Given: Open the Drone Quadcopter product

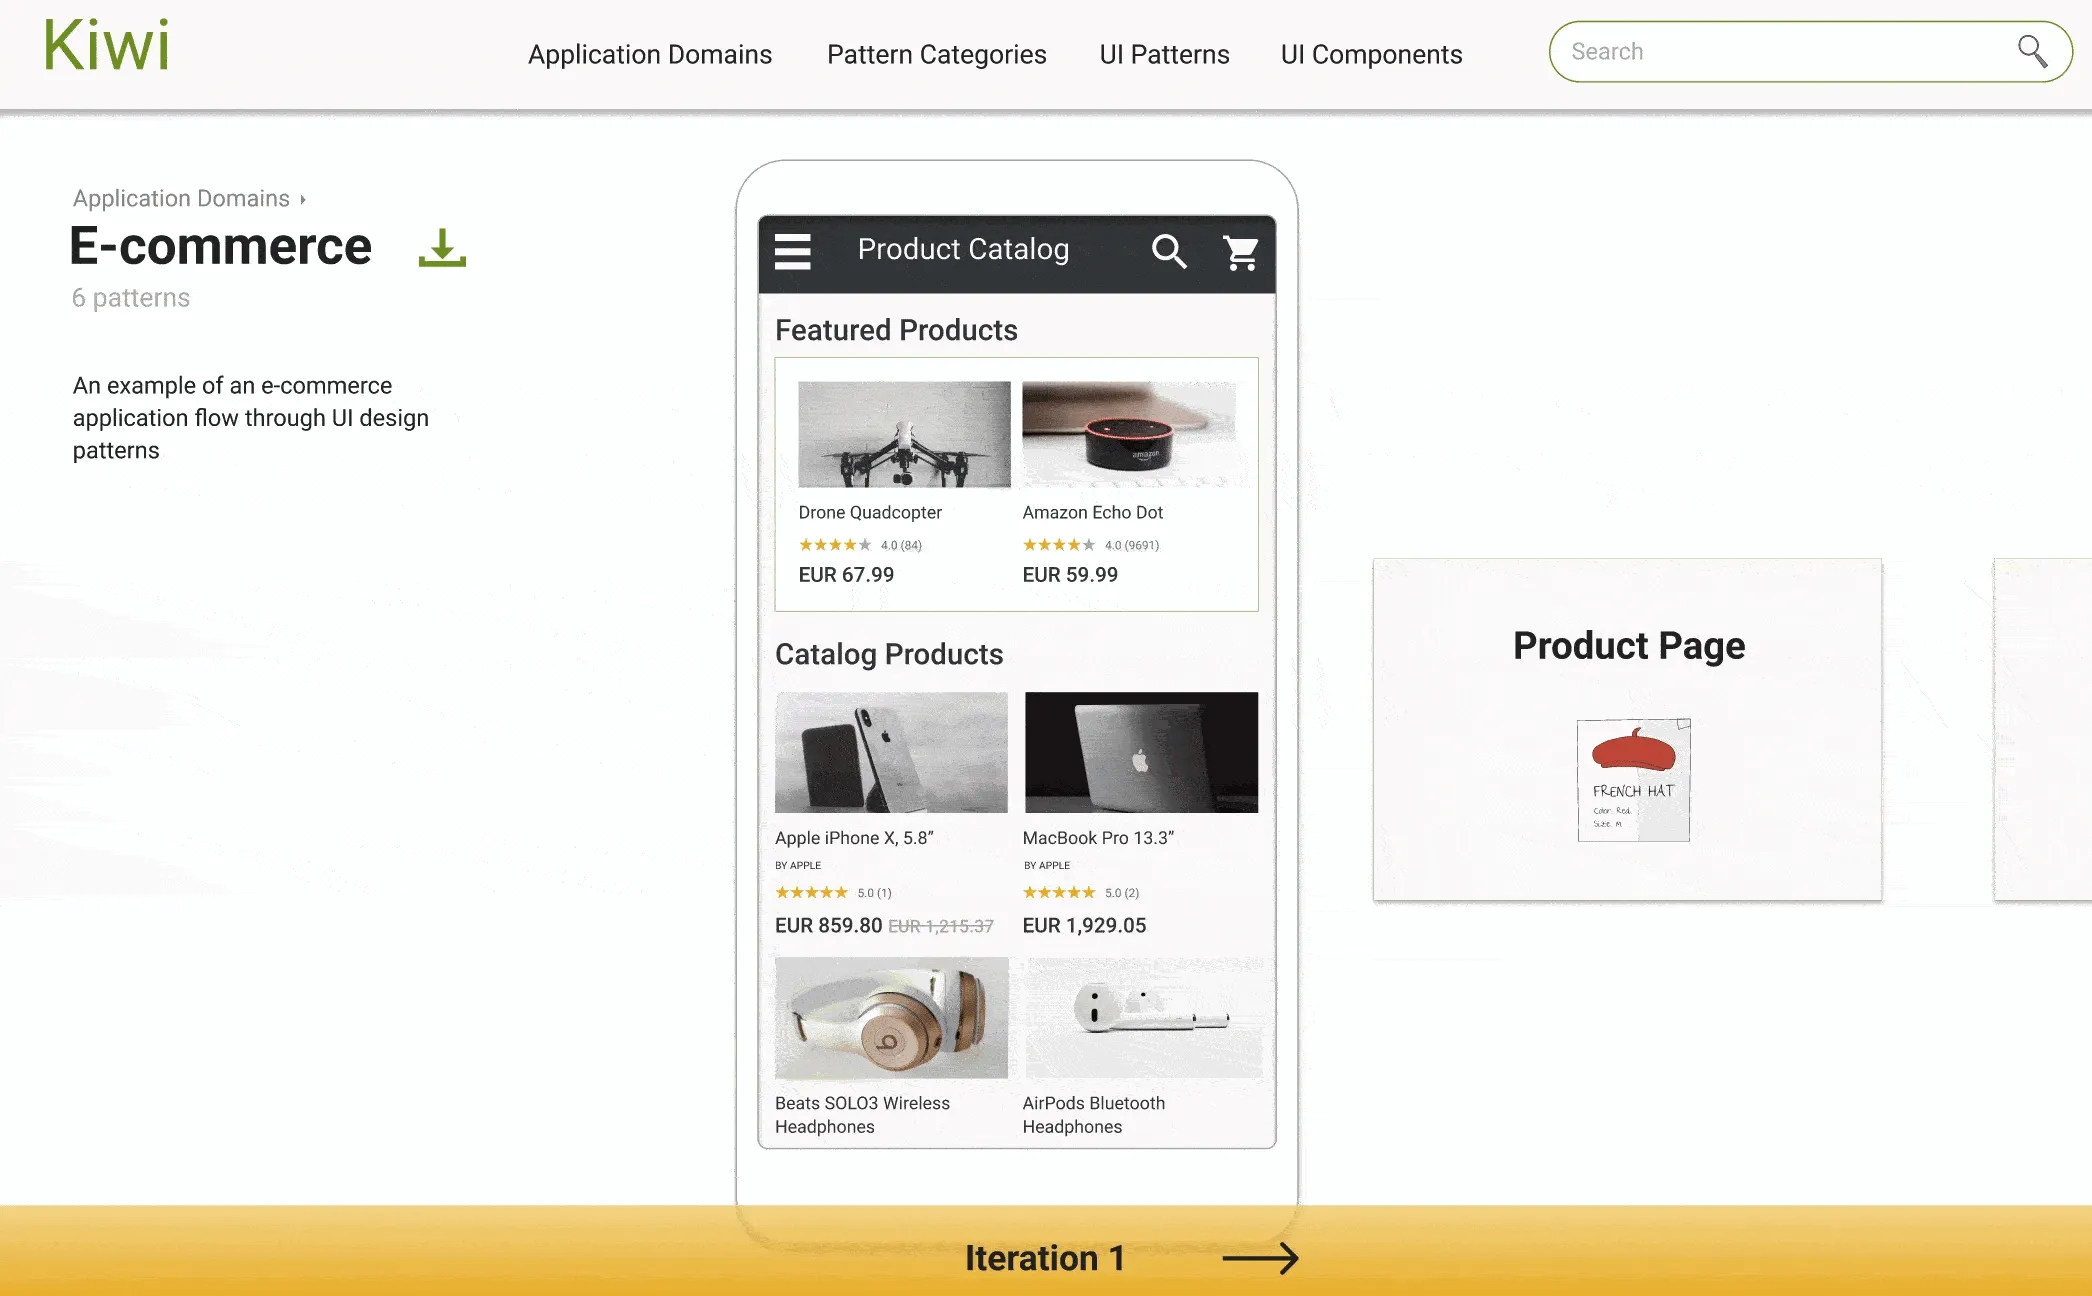Looking at the screenshot, I should 903,433.
